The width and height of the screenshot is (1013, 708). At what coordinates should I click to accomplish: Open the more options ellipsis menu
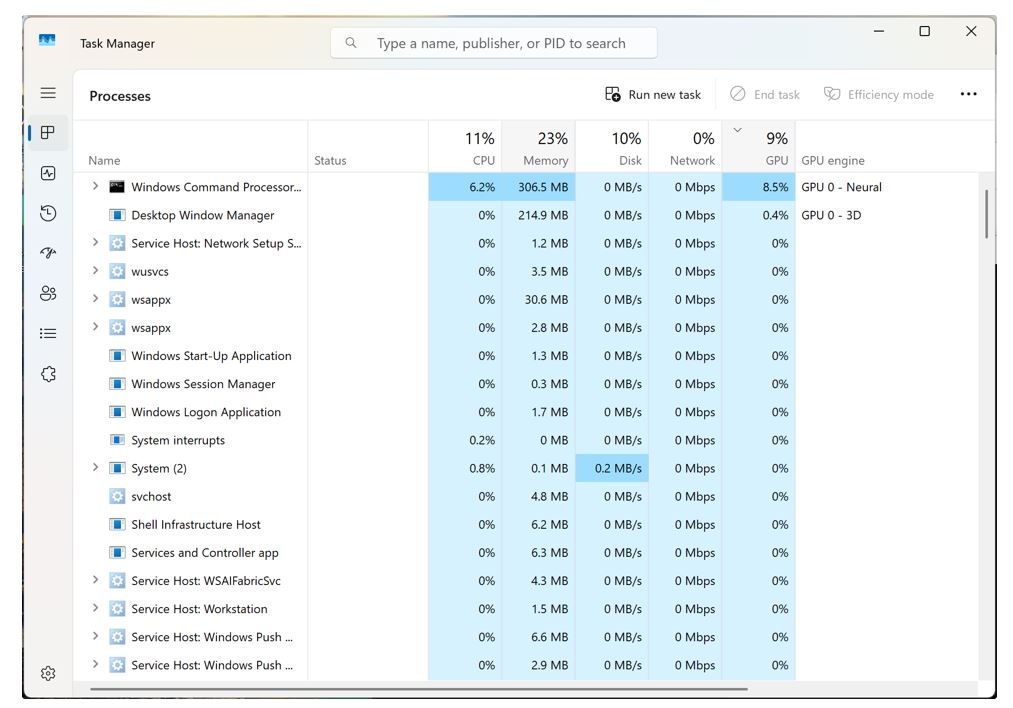968,94
